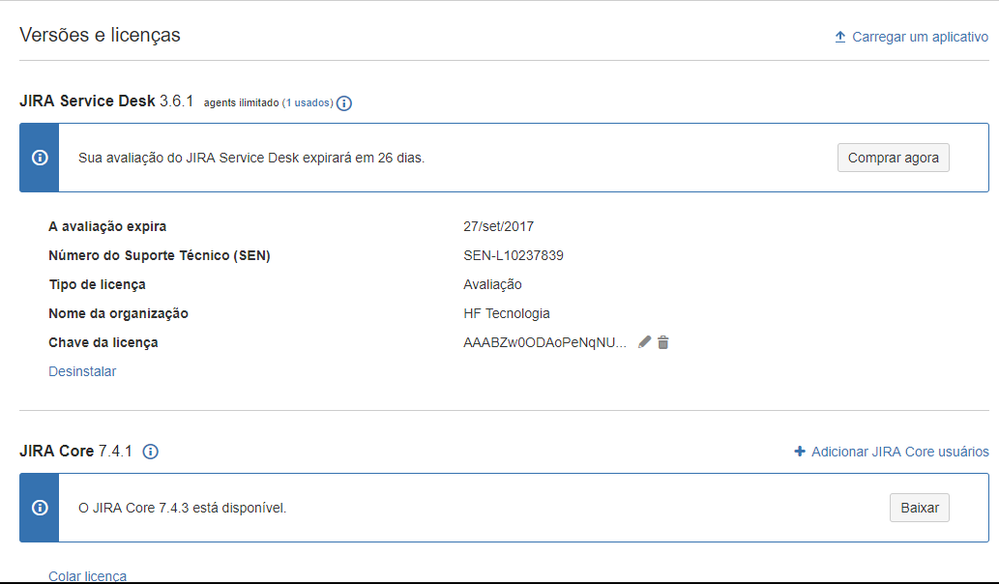Click plus icon for adding JIRA Core users

point(800,452)
